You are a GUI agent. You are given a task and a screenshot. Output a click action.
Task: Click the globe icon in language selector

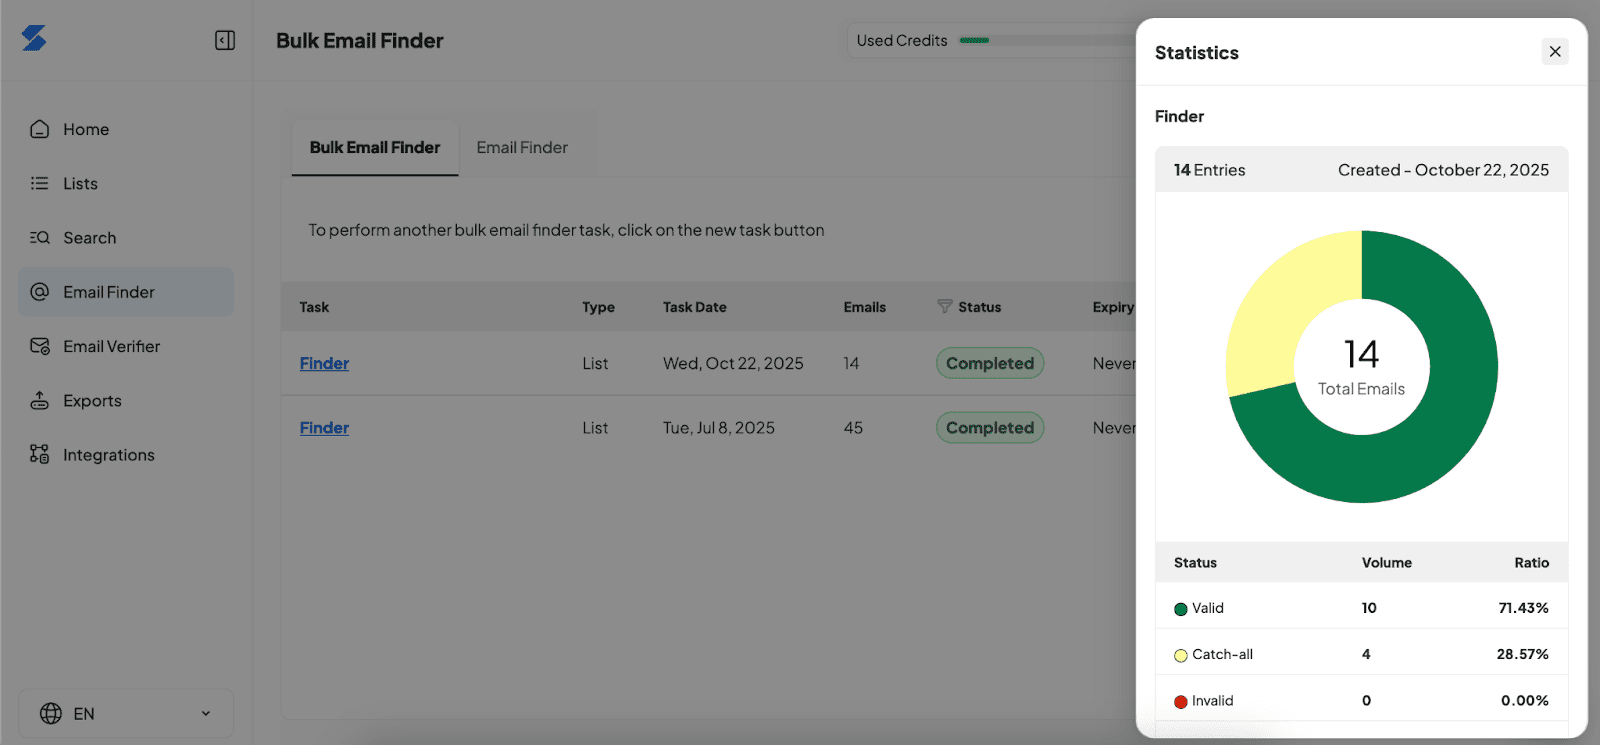[x=51, y=713]
